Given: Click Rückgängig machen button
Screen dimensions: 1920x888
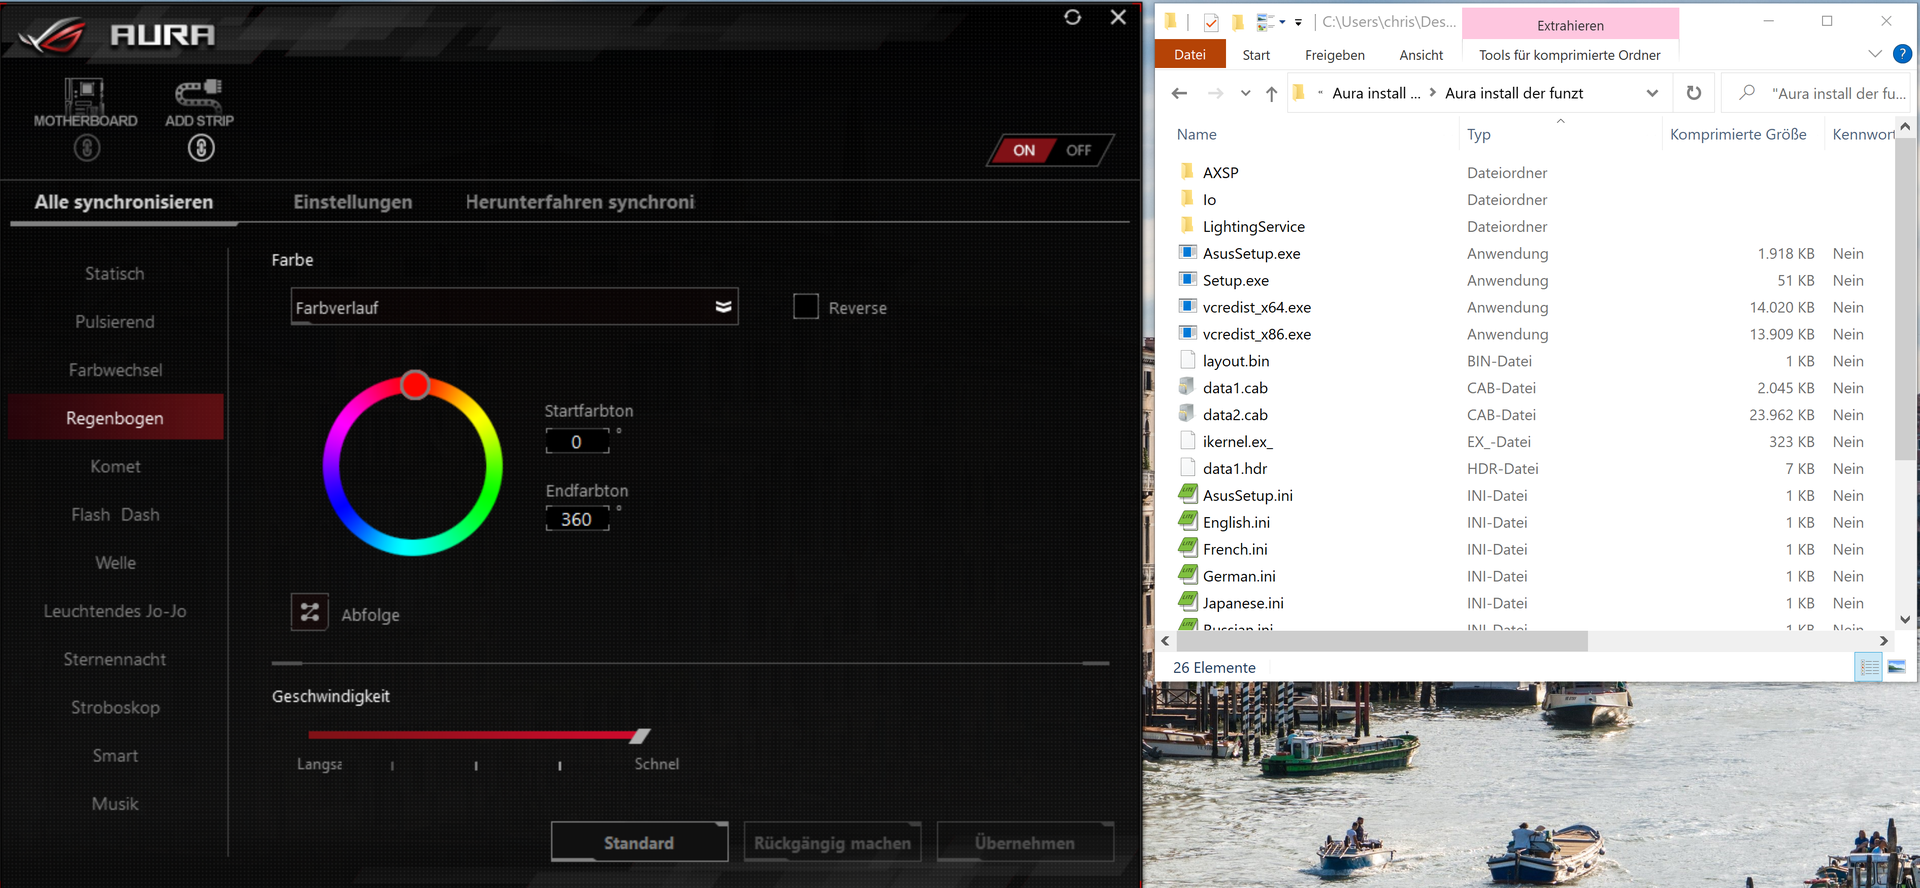Looking at the screenshot, I should pos(832,843).
